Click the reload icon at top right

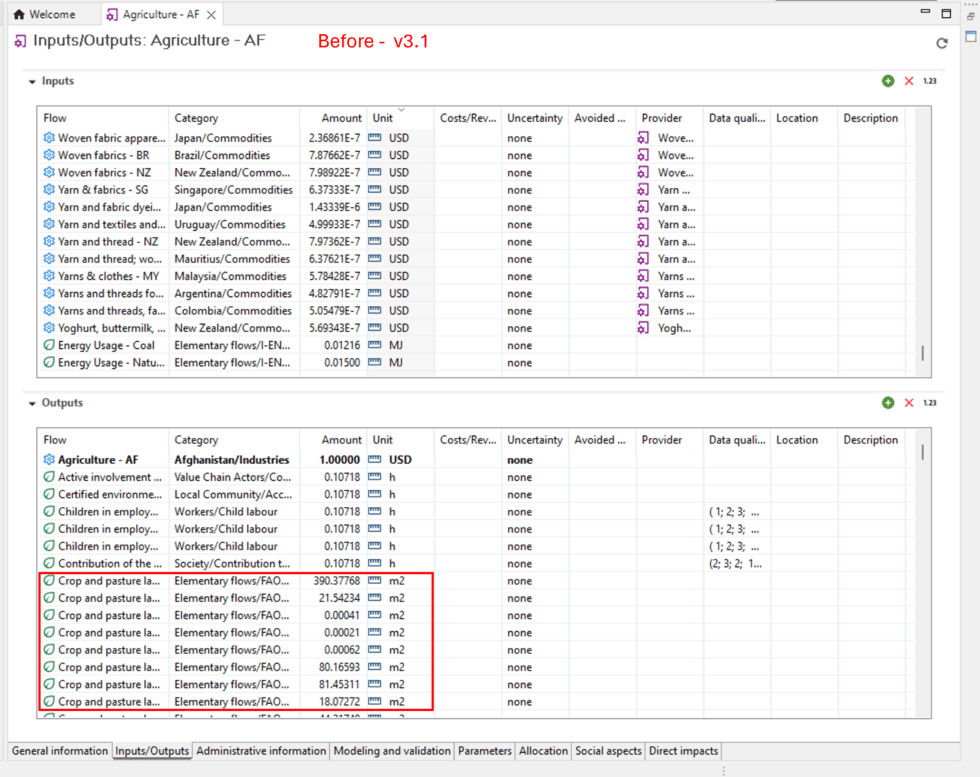(x=941, y=43)
